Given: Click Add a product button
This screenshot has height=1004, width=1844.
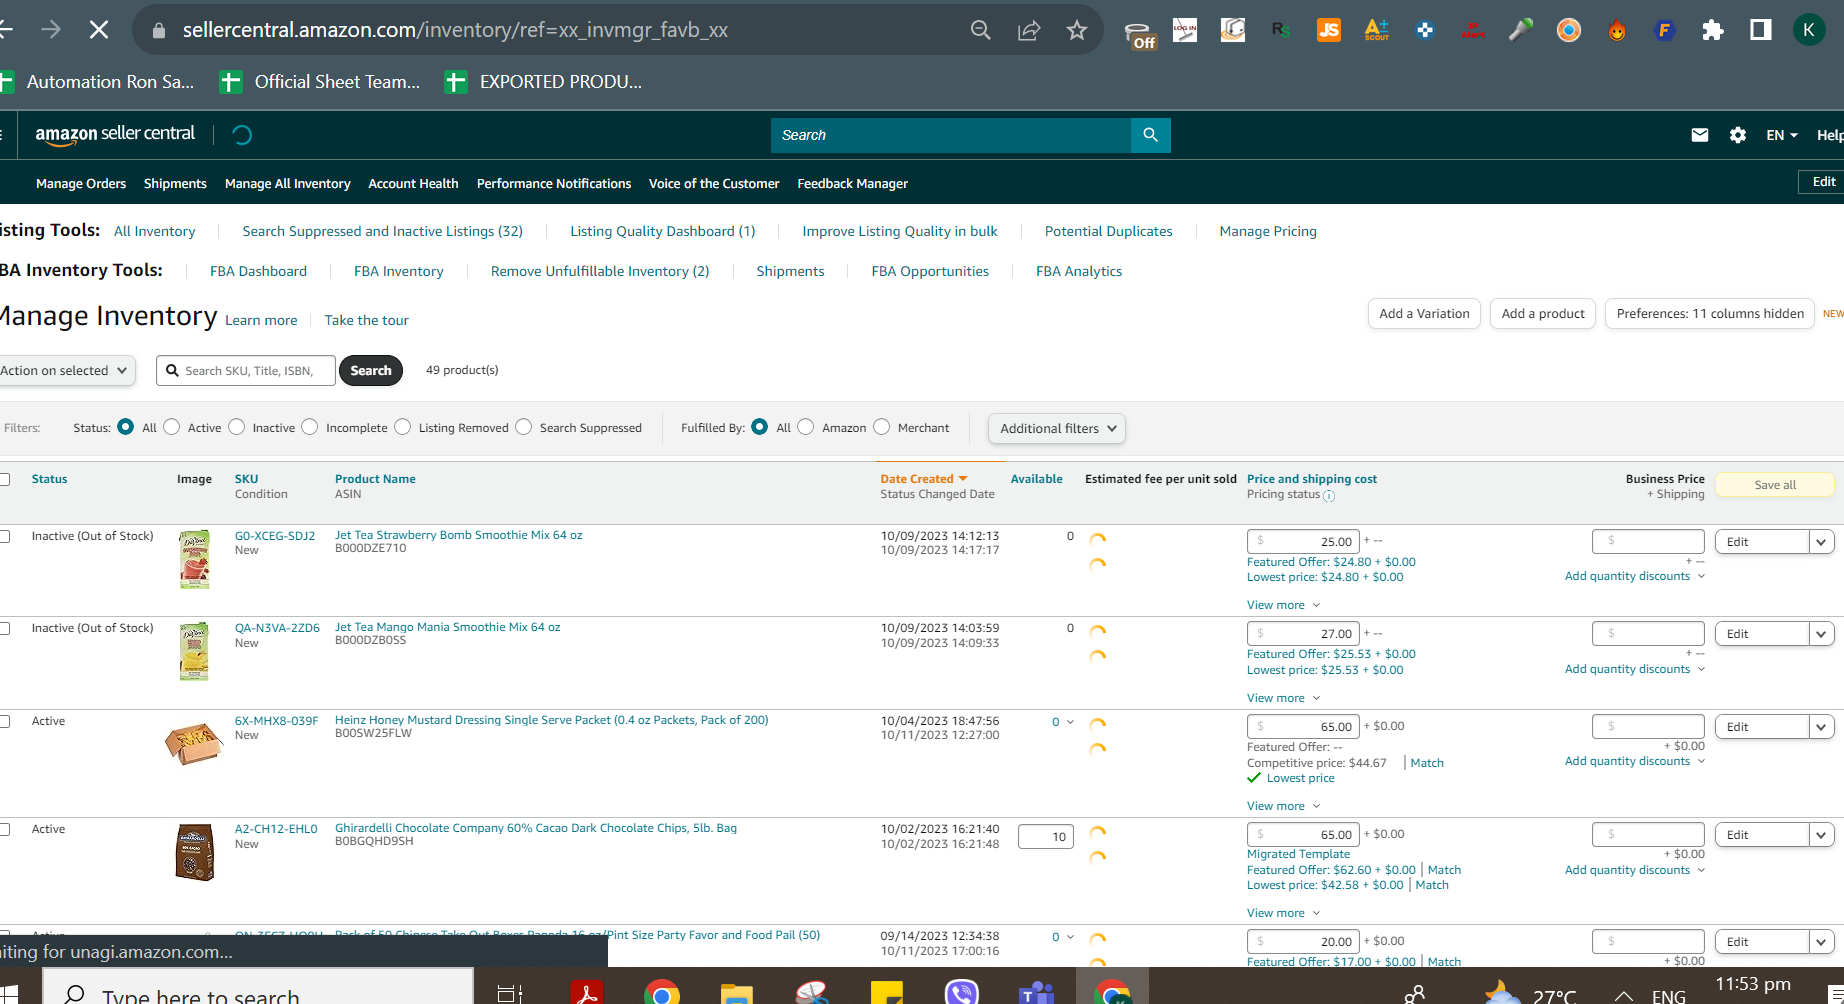Looking at the screenshot, I should click(x=1543, y=313).
